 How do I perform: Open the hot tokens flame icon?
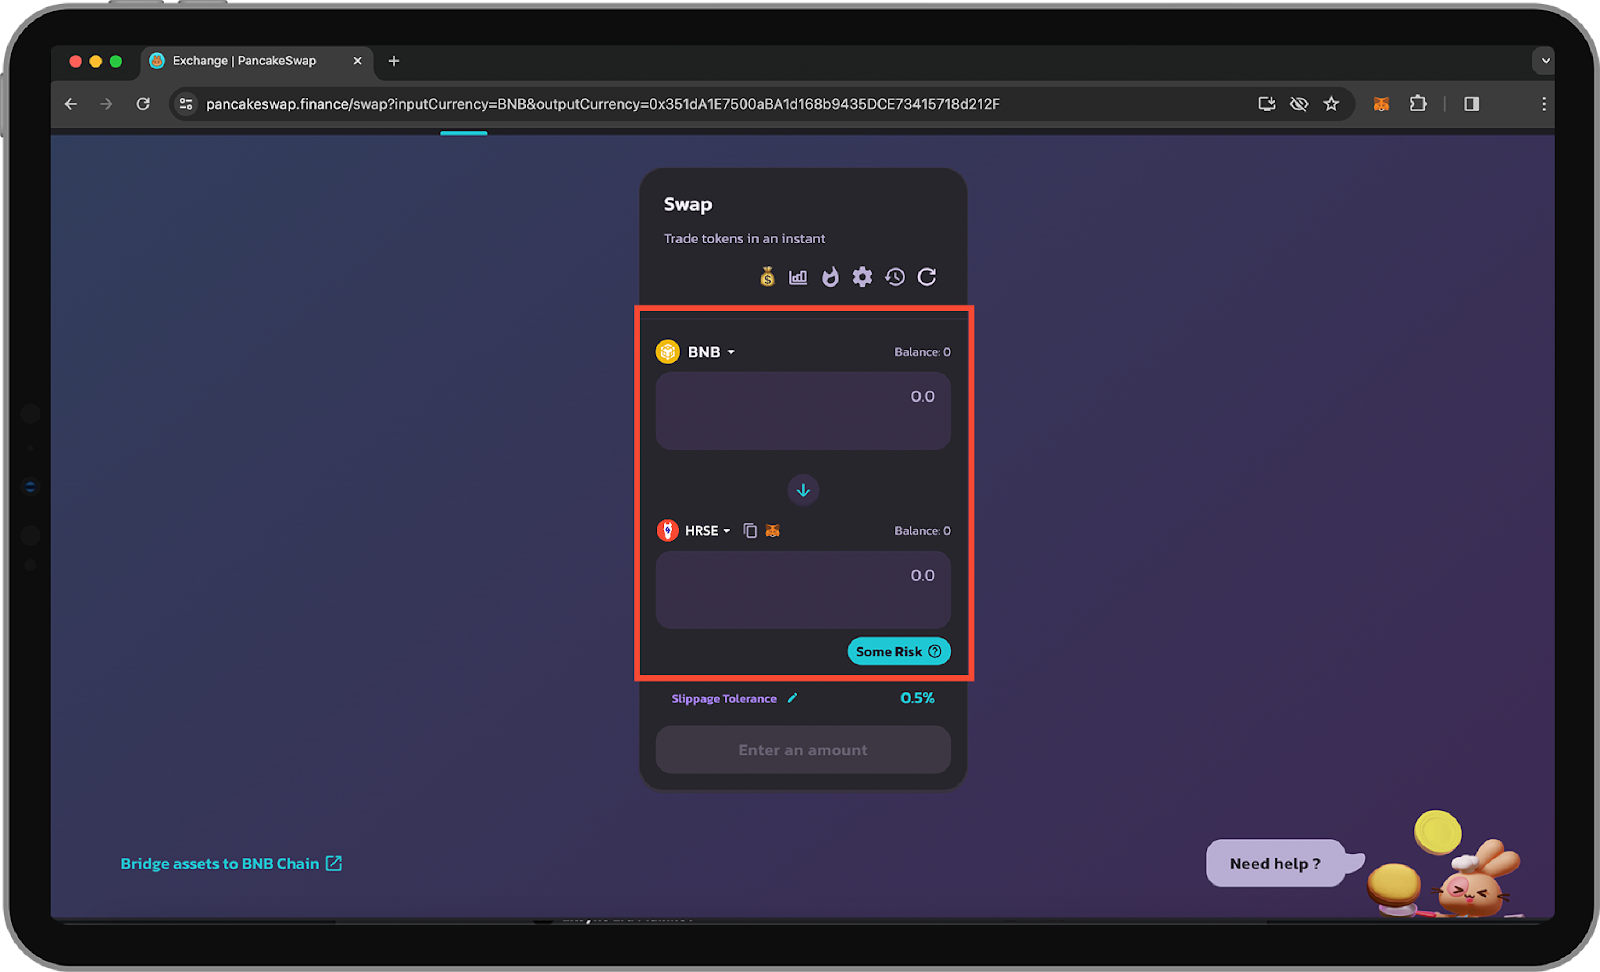(830, 277)
